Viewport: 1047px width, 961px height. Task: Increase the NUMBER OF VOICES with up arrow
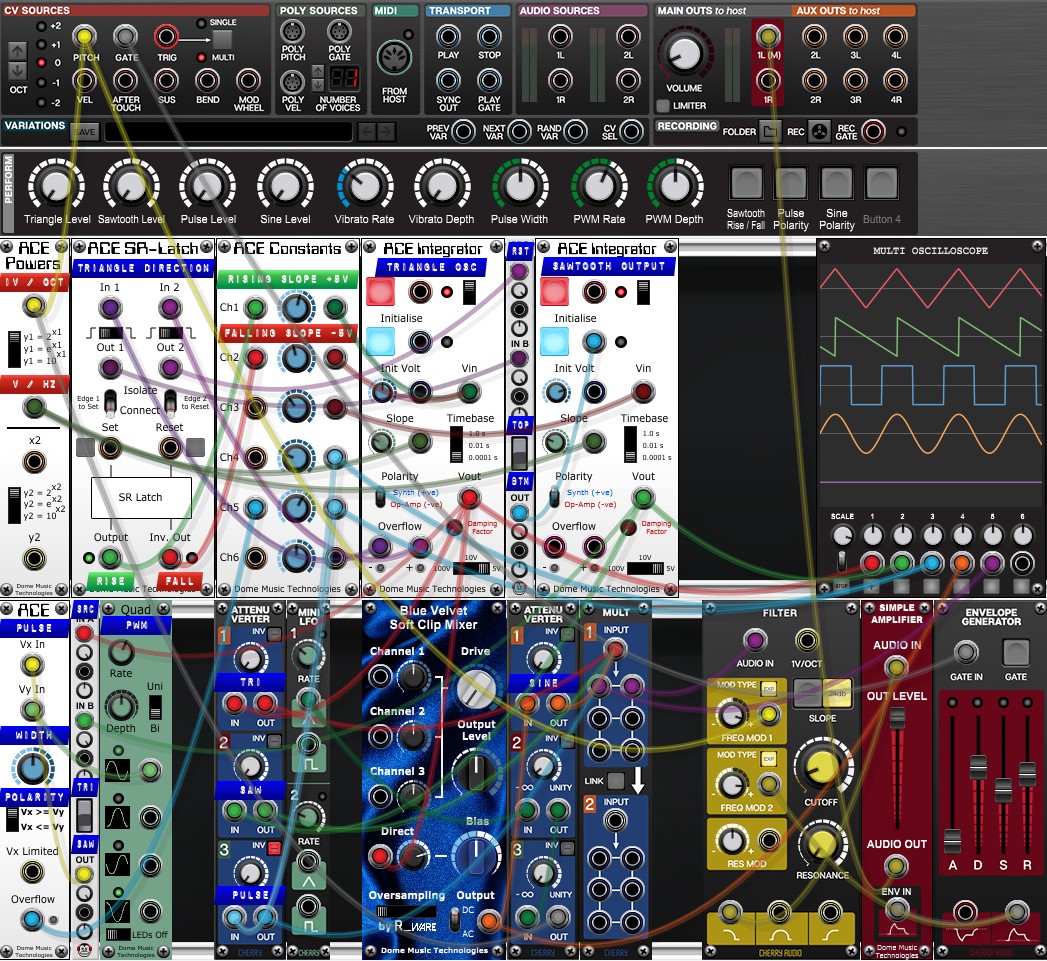319,71
